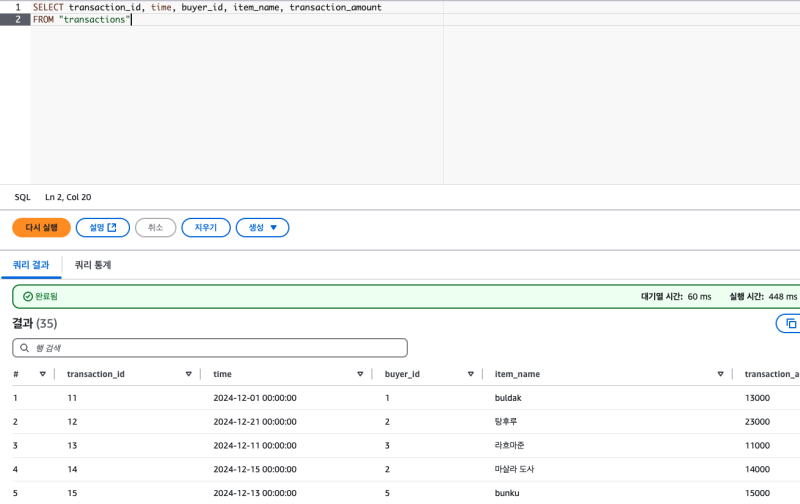The height and width of the screenshot is (504, 800).
Task: Click the transaction_amount column header
Action: click(x=770, y=374)
